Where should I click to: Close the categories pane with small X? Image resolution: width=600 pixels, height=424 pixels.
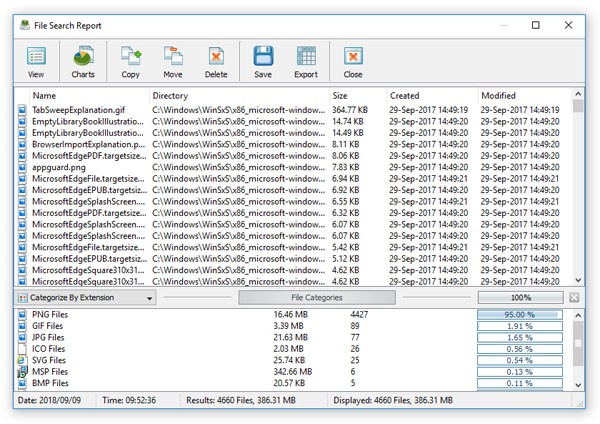coord(574,298)
